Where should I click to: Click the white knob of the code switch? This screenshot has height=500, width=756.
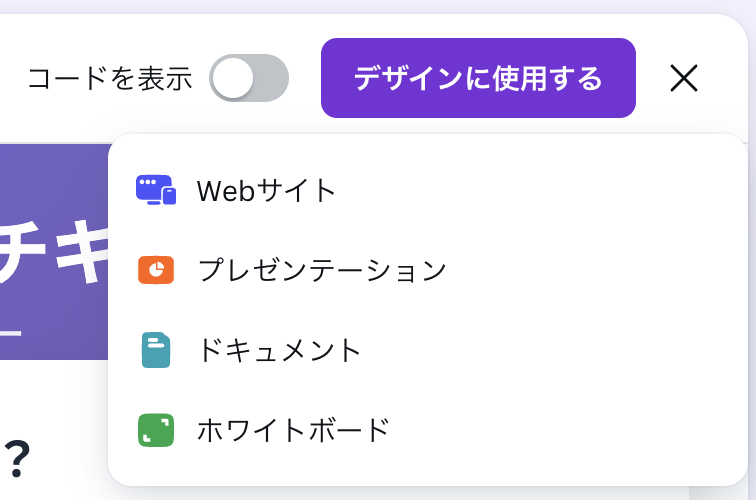(233, 78)
